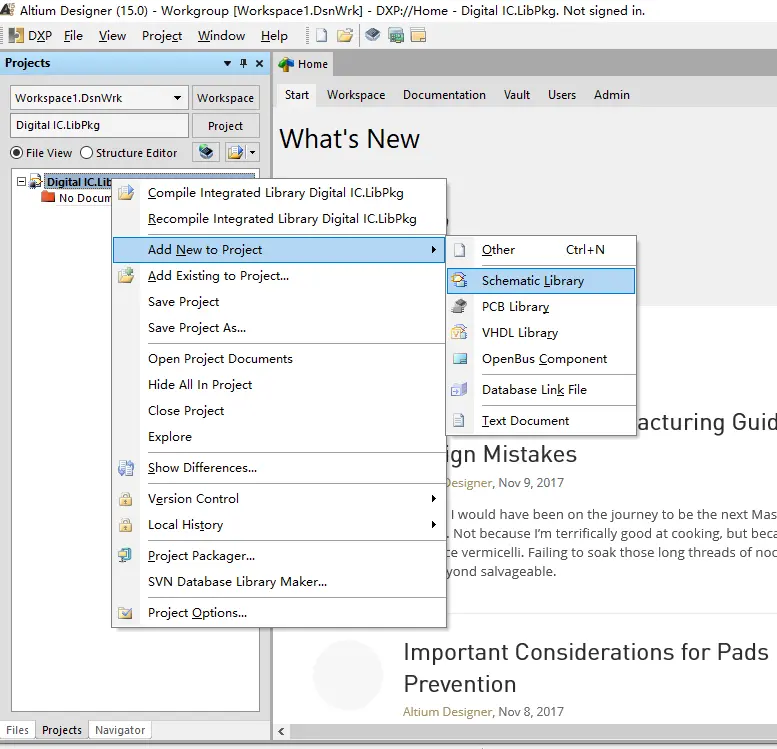The image size is (777, 749).
Task: Select Schematic Library from submenu
Action: [x=532, y=281]
